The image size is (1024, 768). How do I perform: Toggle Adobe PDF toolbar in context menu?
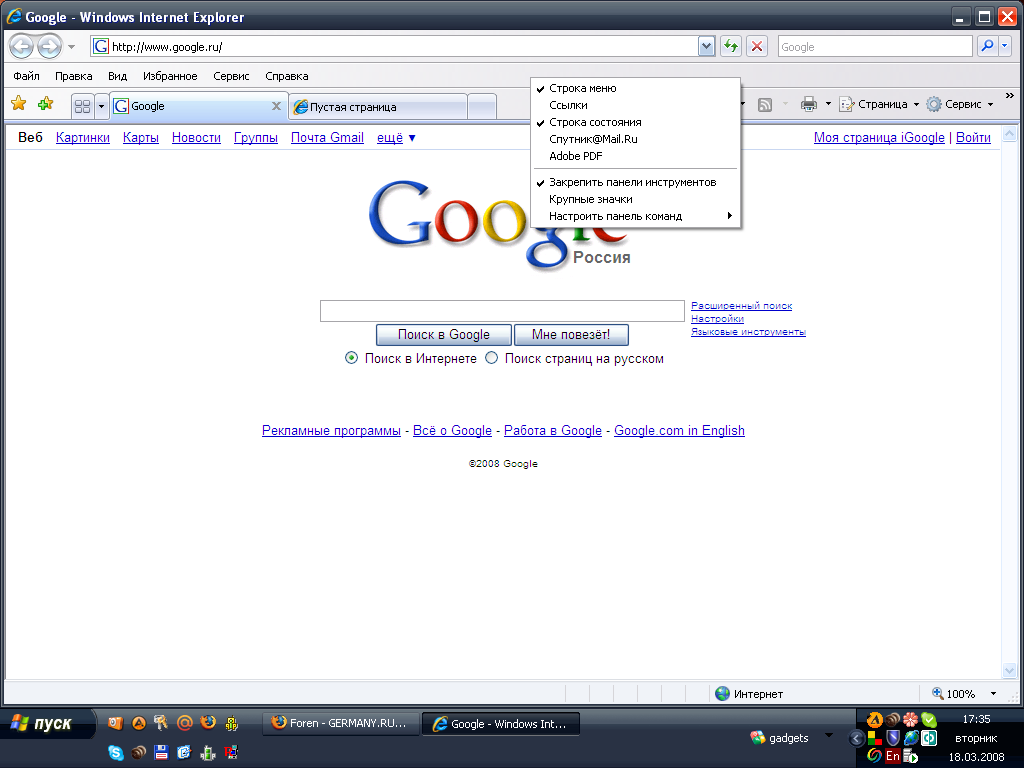click(x=635, y=156)
